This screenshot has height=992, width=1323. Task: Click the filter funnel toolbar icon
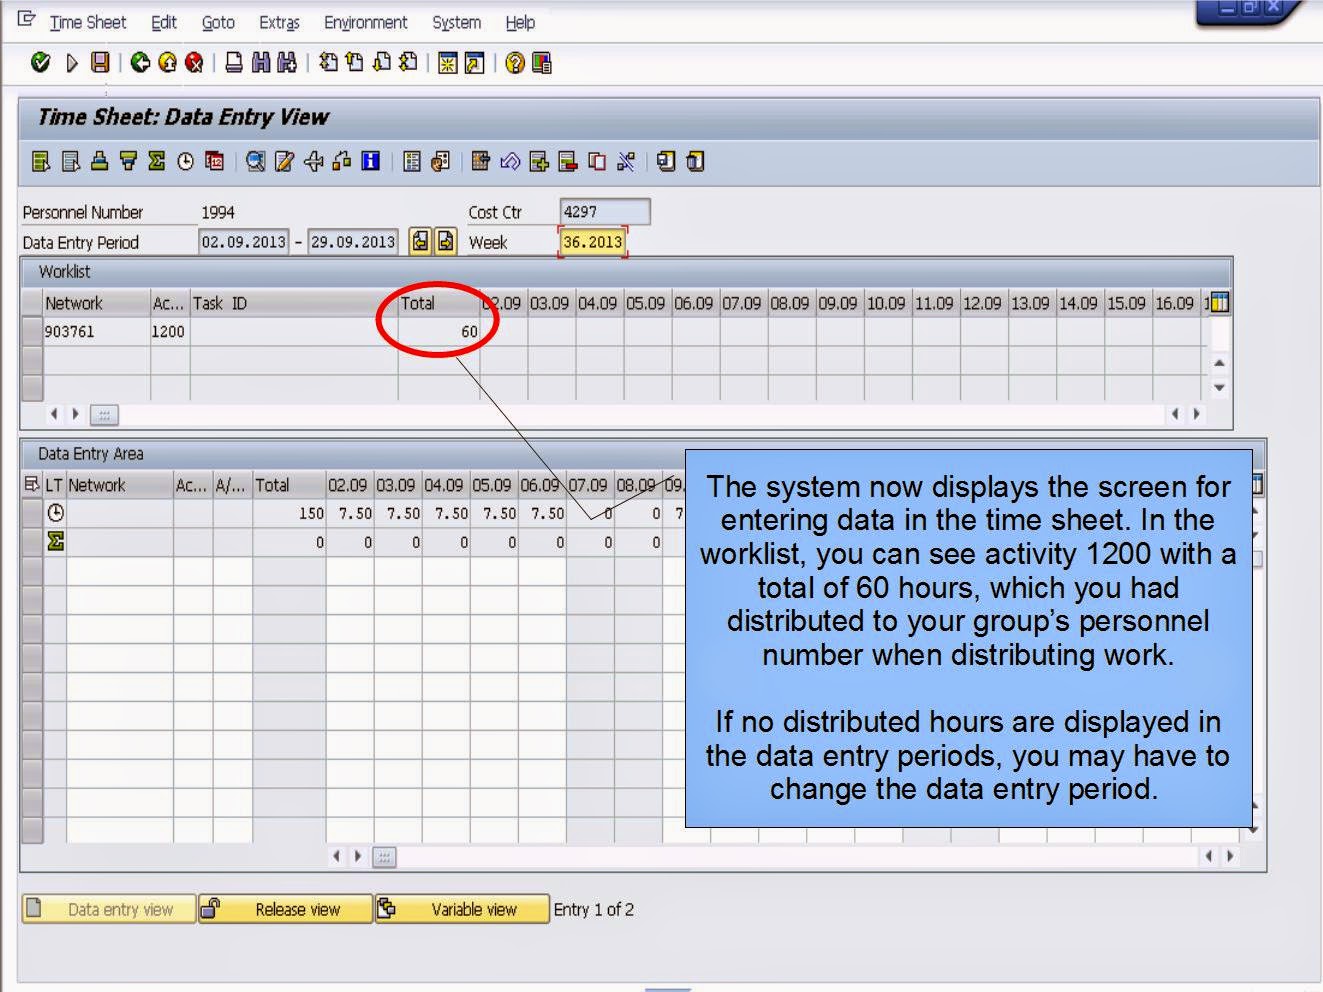click(128, 161)
